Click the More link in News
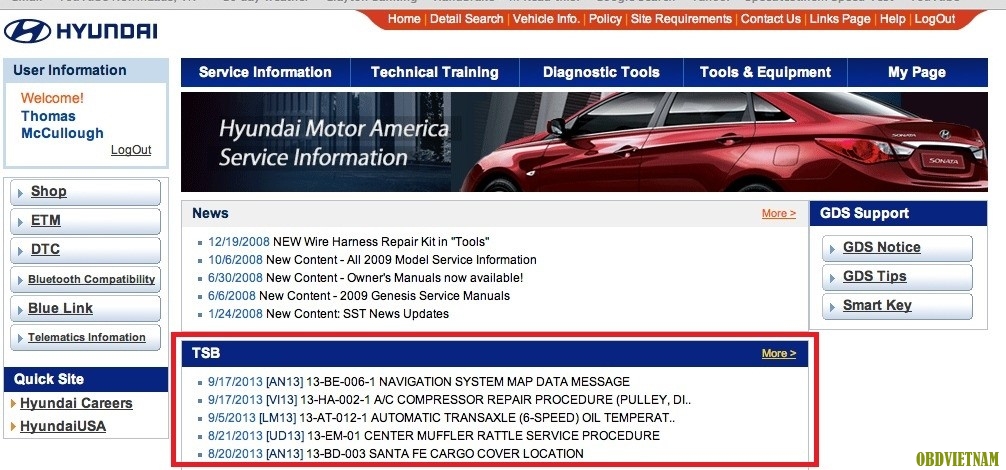This screenshot has width=1006, height=470. (x=779, y=214)
